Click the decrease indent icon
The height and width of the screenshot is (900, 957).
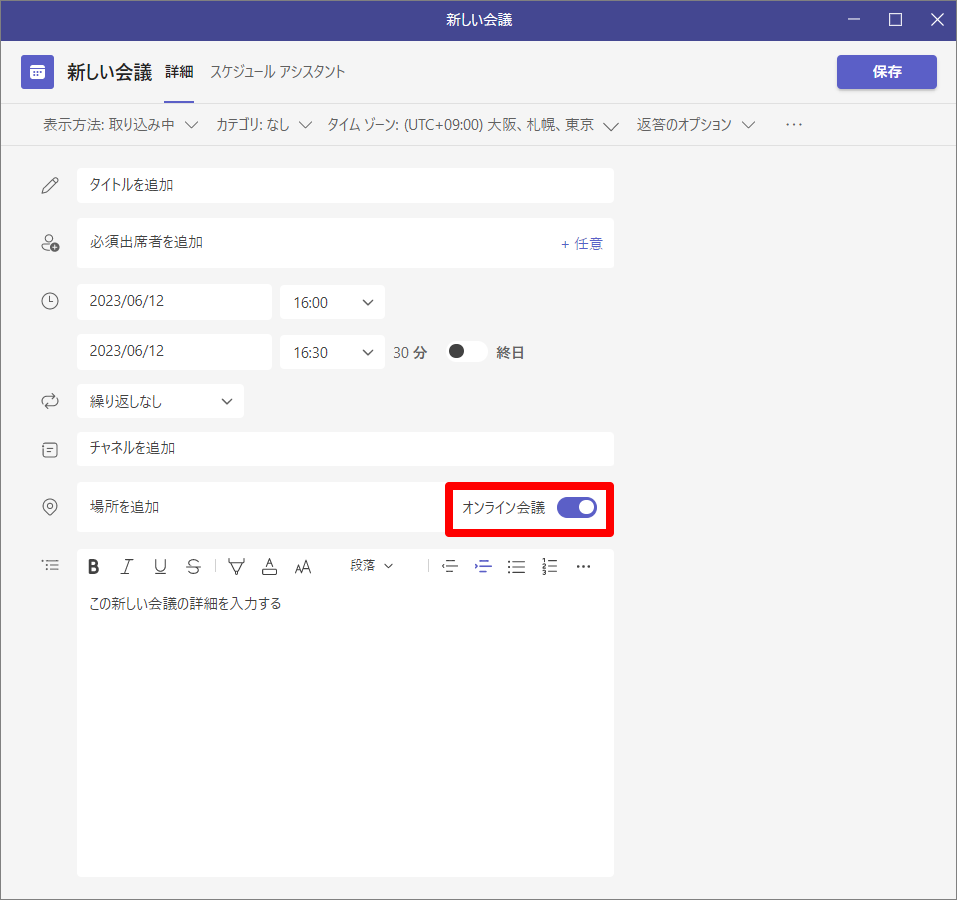point(450,567)
